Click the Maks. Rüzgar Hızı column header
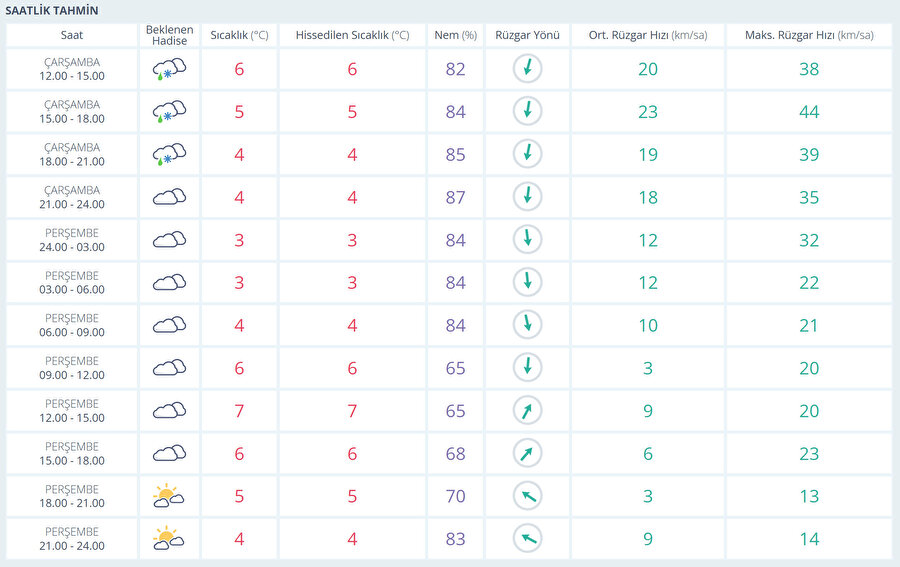The width and height of the screenshot is (900, 567). tap(808, 35)
